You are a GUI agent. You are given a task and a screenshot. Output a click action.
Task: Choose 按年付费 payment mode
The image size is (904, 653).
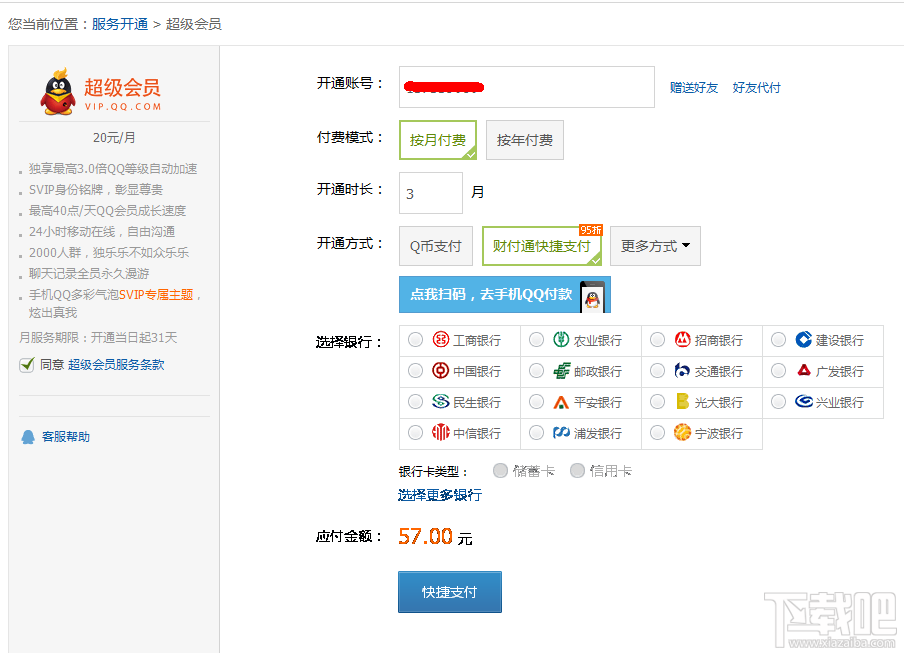[525, 140]
